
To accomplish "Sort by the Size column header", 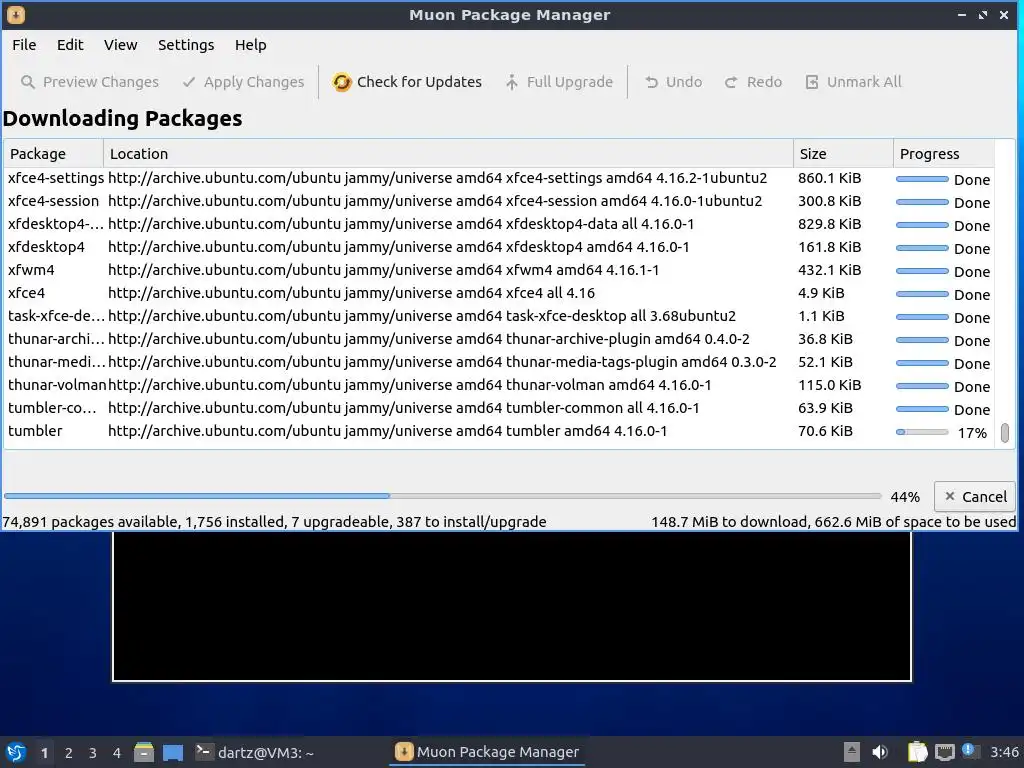I will tap(843, 154).
